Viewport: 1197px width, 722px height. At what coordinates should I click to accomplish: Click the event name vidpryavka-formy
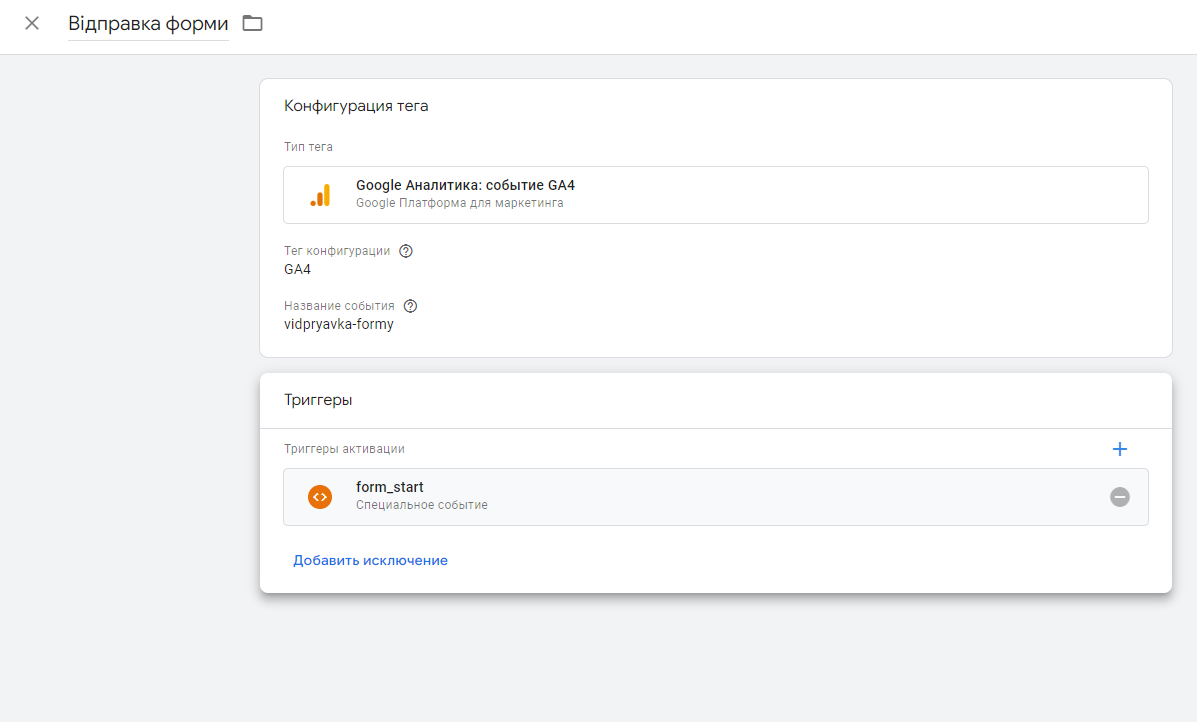(x=339, y=324)
